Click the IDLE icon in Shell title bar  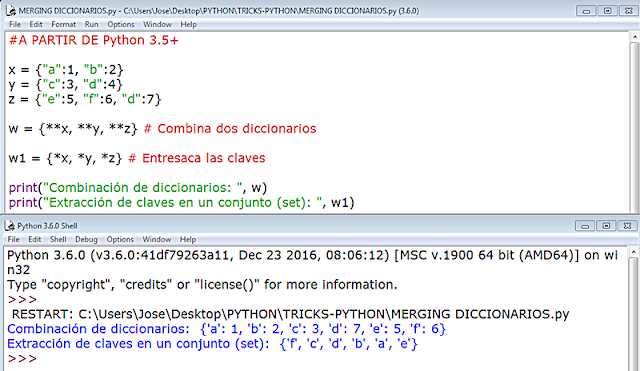coord(10,226)
